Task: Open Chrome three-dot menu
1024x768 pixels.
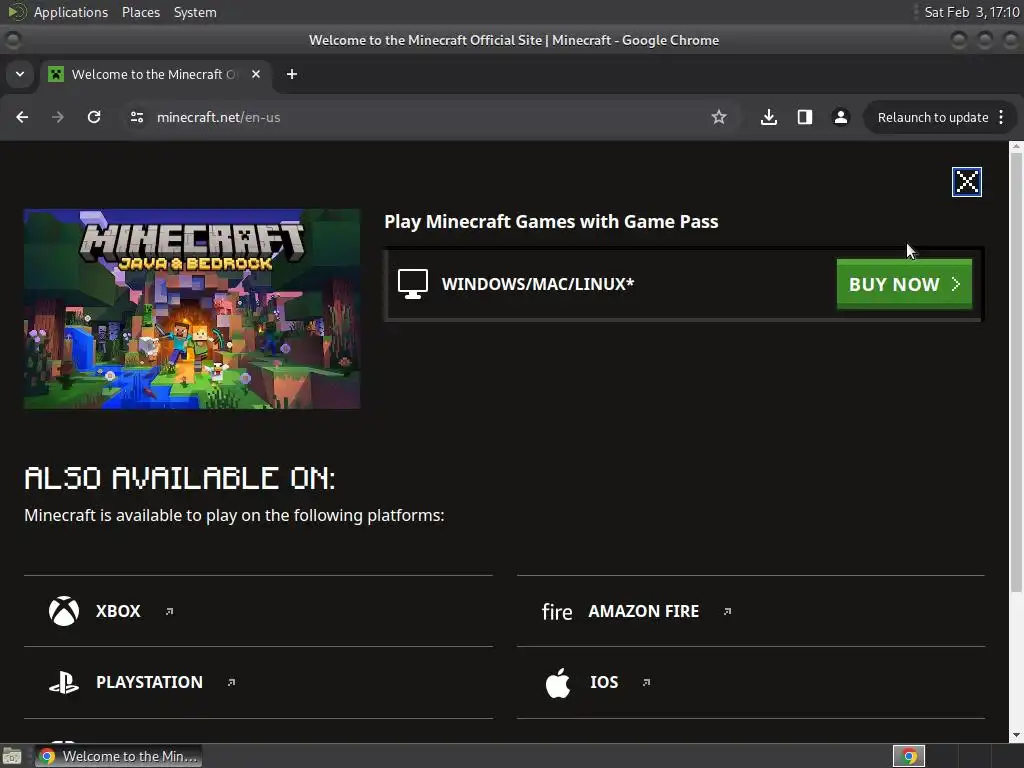Action: tap(1001, 118)
